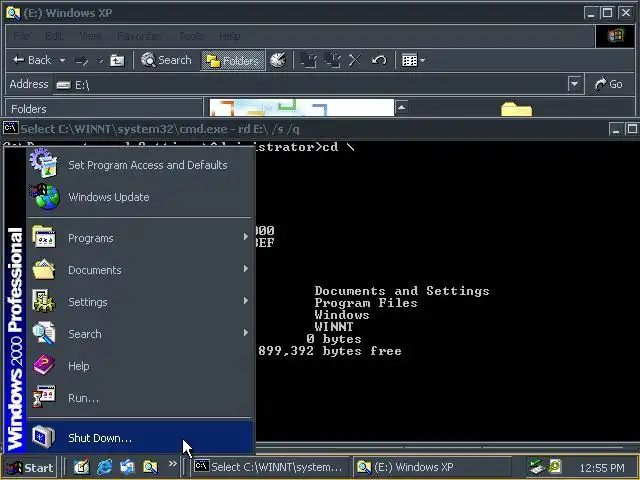Open the File menu in Explorer
This screenshot has width=640, height=480.
tap(20, 36)
